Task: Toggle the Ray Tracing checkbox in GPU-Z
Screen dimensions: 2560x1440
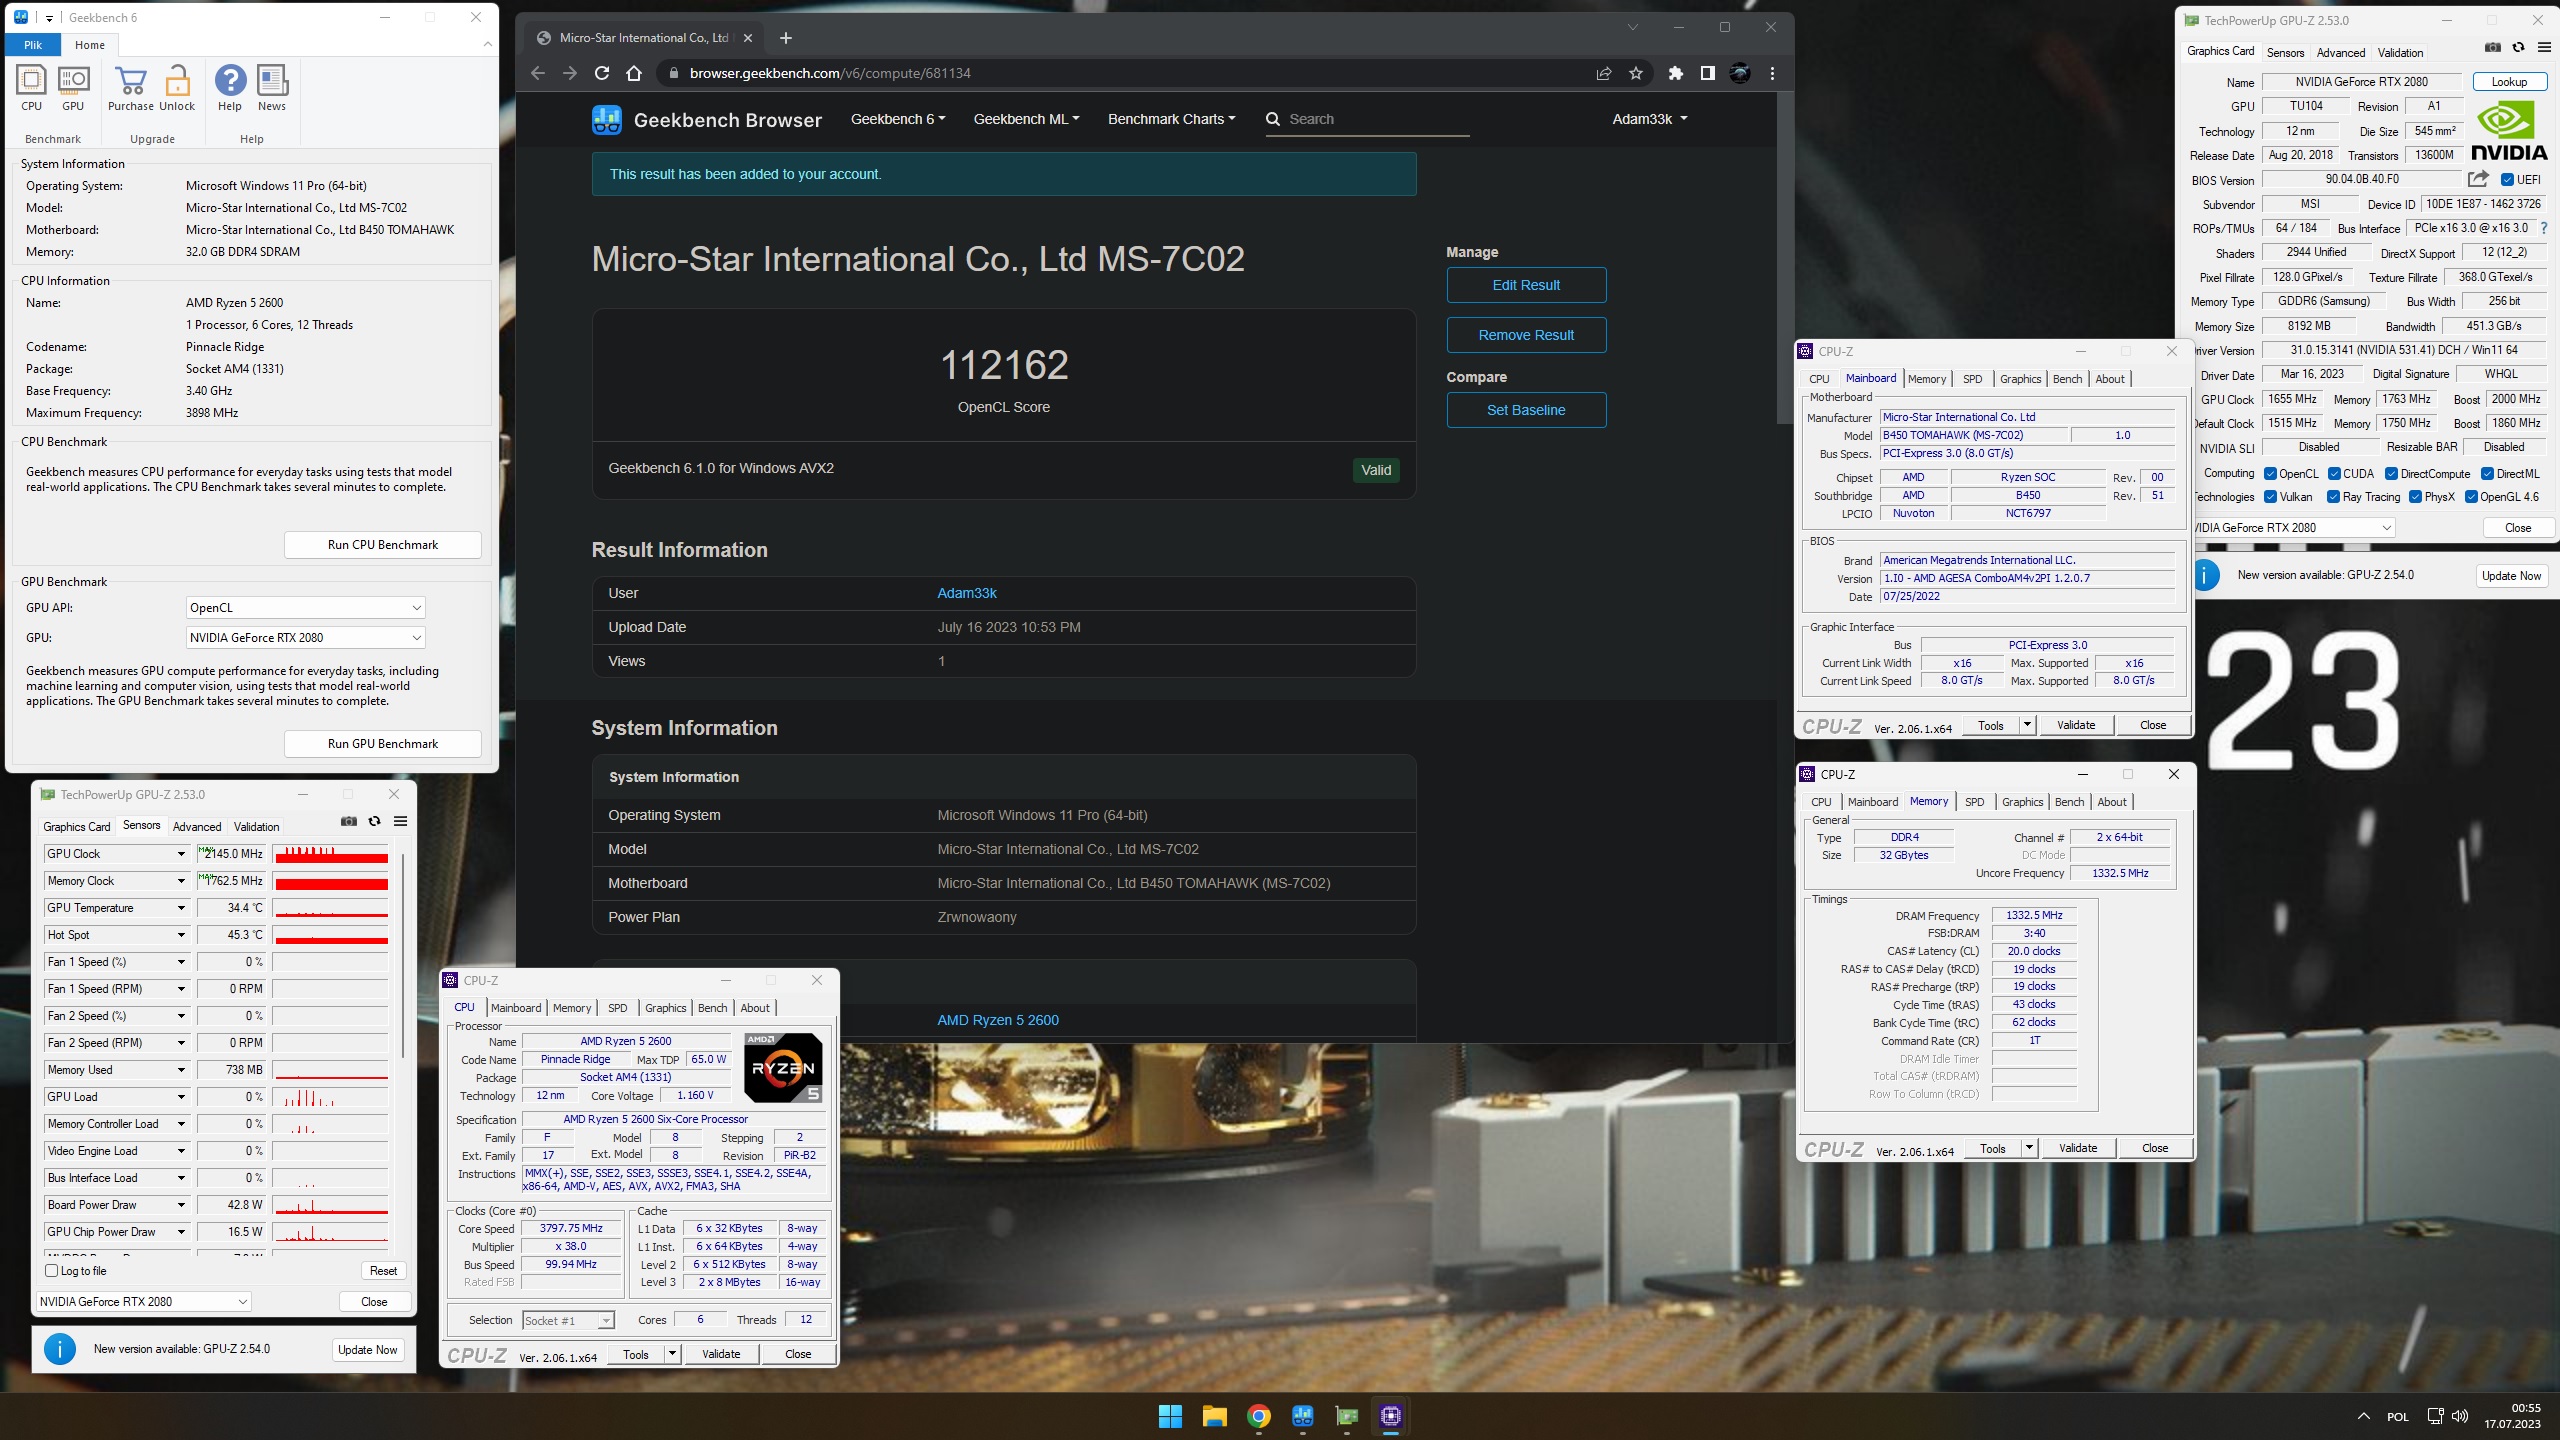Action: [2333, 497]
